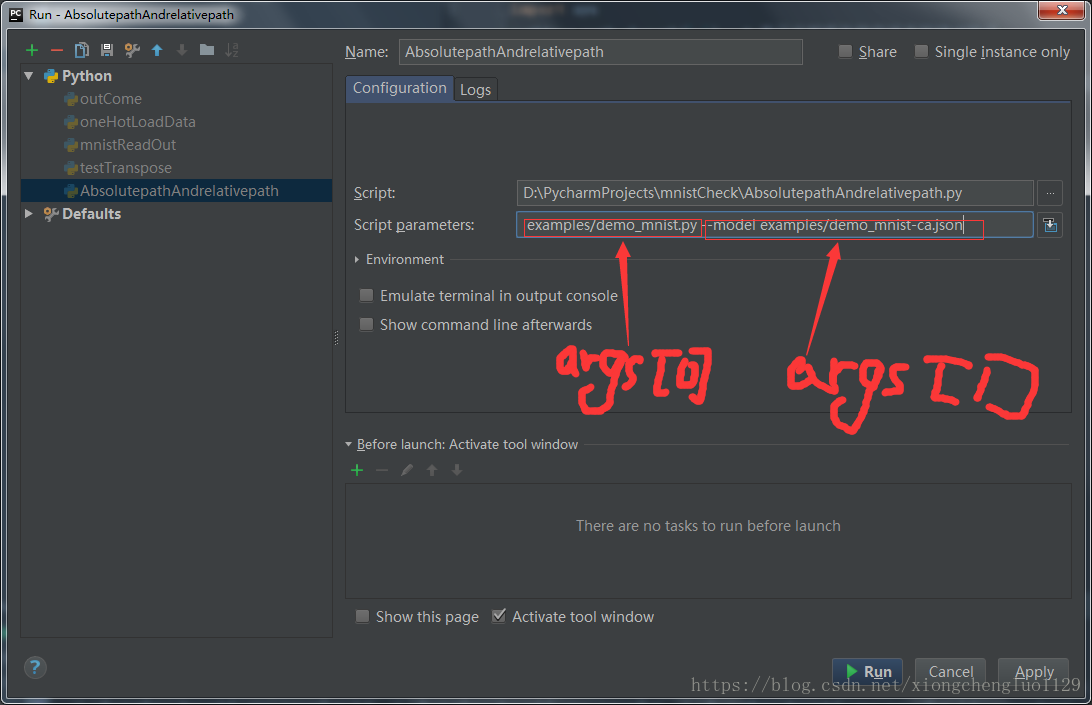Remove before launch task minus icon
The width and height of the screenshot is (1092, 705).
[382, 470]
